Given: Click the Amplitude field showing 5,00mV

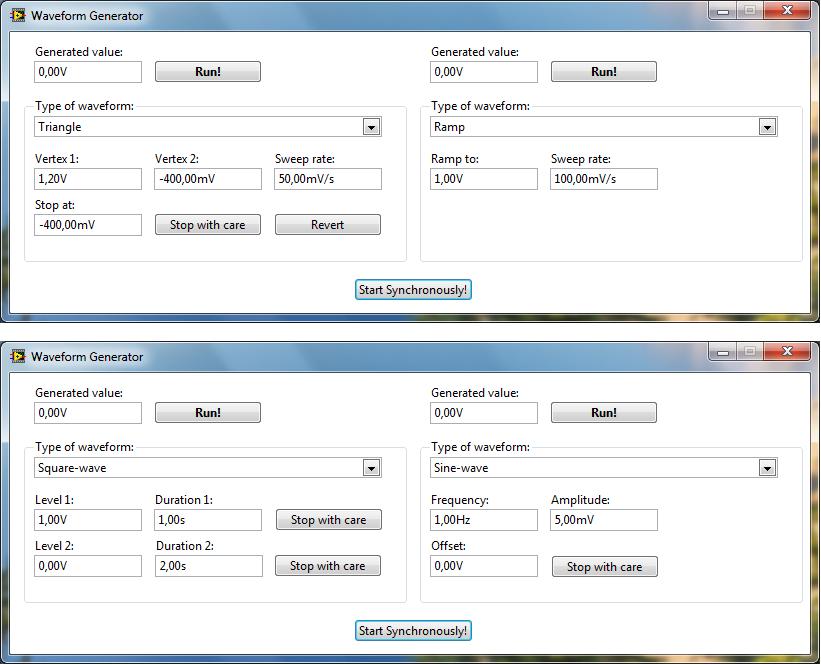Looking at the screenshot, I should pyautogui.click(x=604, y=520).
